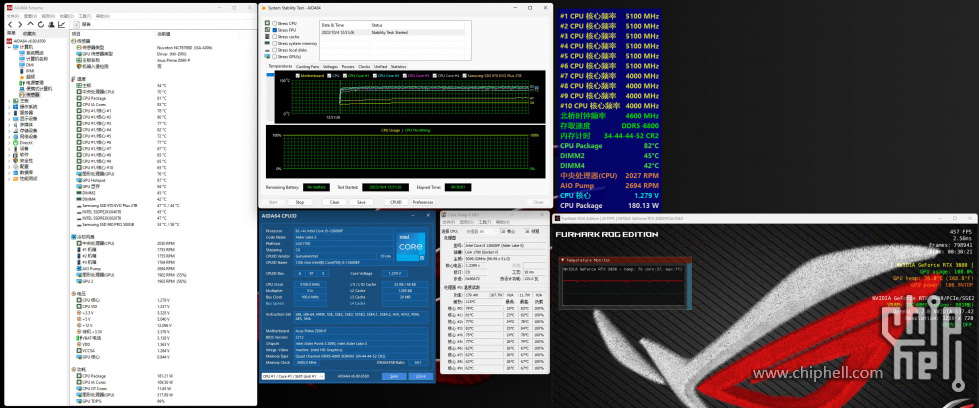Enable Stress local disks checkbox
This screenshot has width=979, height=408.
pyautogui.click(x=274, y=50)
